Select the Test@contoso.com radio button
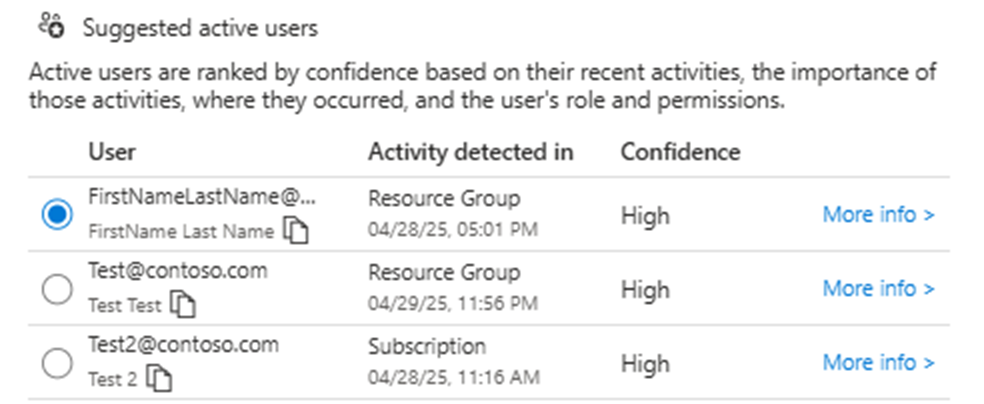This screenshot has height=404, width=984. point(56,289)
